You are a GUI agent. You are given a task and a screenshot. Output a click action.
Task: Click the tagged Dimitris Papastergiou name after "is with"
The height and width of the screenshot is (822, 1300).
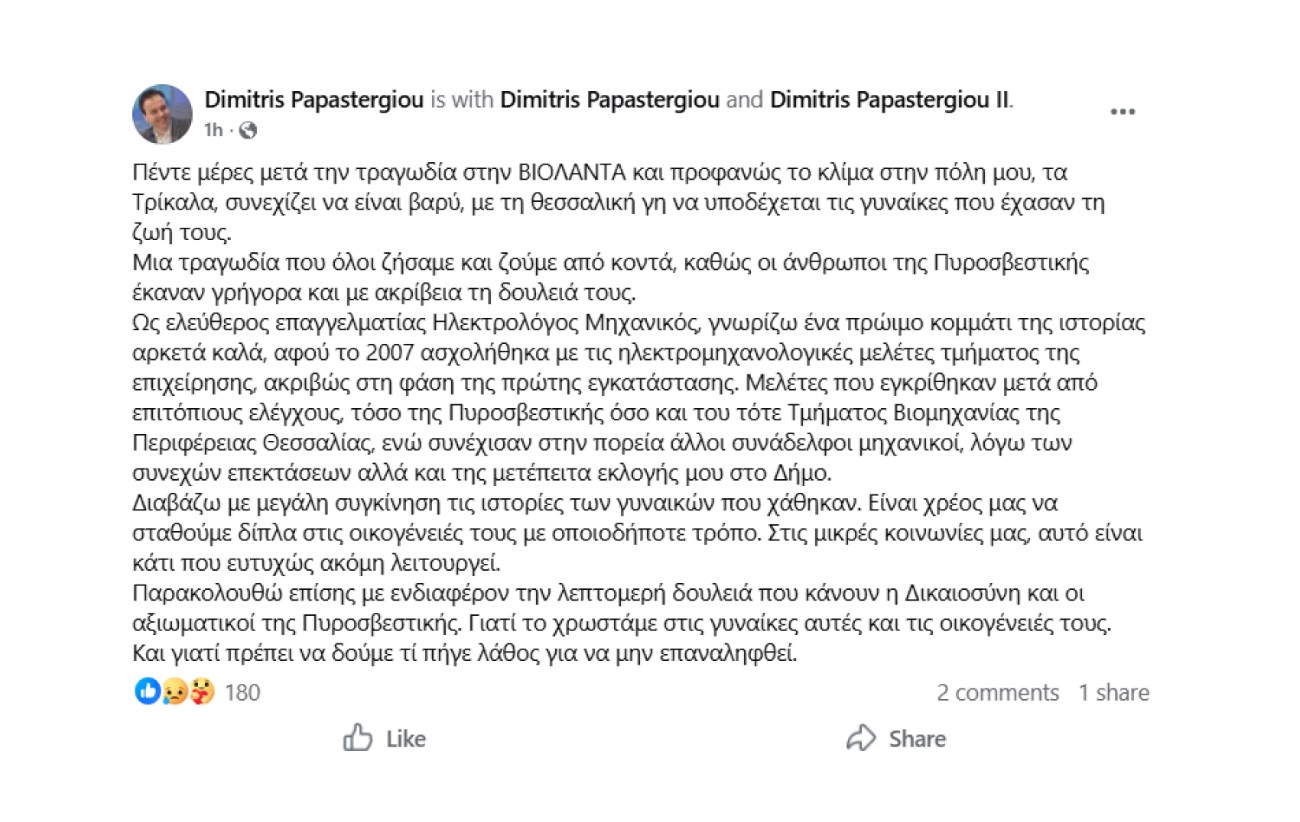609,99
